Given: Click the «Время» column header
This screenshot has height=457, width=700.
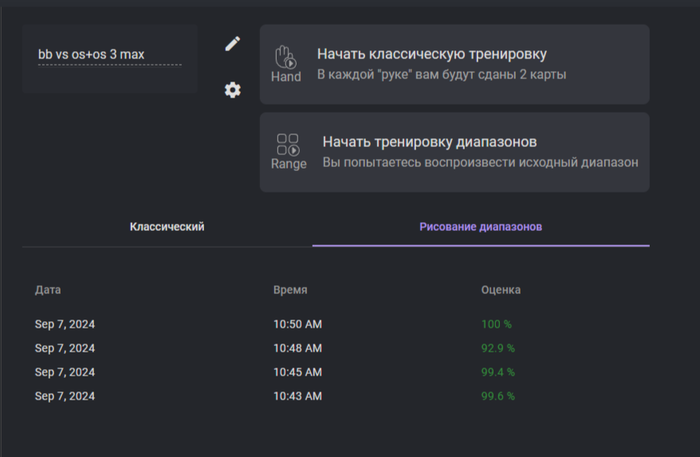Looking at the screenshot, I should pyautogui.click(x=290, y=290).
